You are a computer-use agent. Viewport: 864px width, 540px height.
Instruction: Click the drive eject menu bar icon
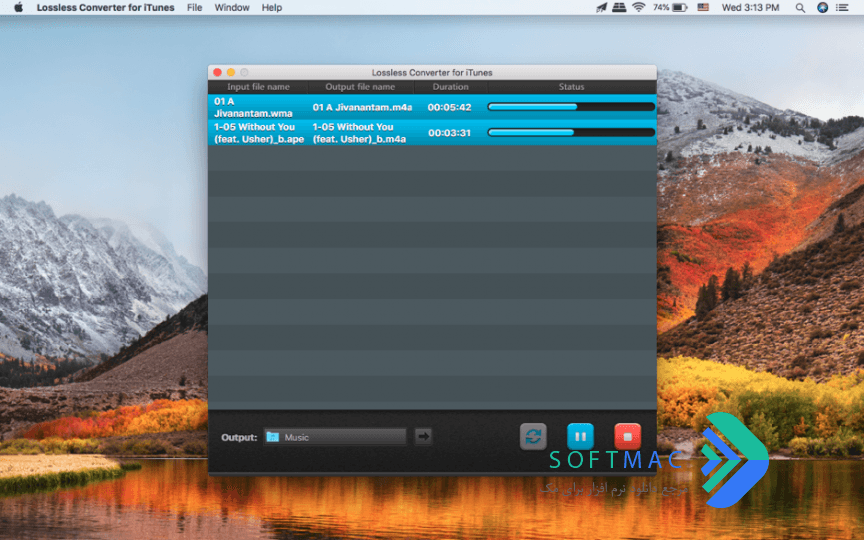click(x=619, y=7)
